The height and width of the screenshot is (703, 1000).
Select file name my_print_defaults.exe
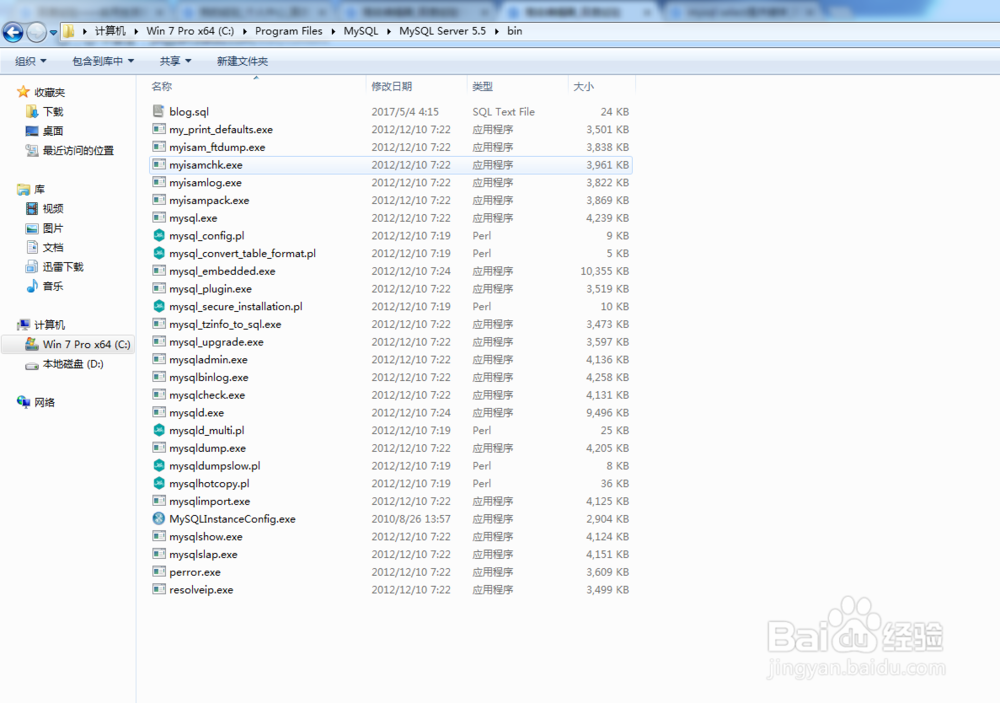coord(221,130)
